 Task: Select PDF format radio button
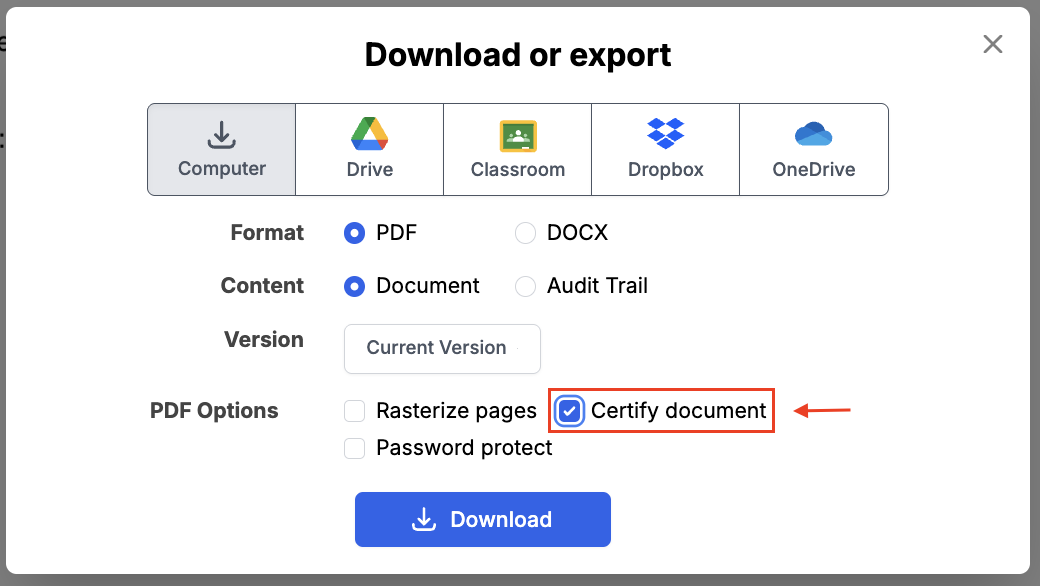point(354,233)
